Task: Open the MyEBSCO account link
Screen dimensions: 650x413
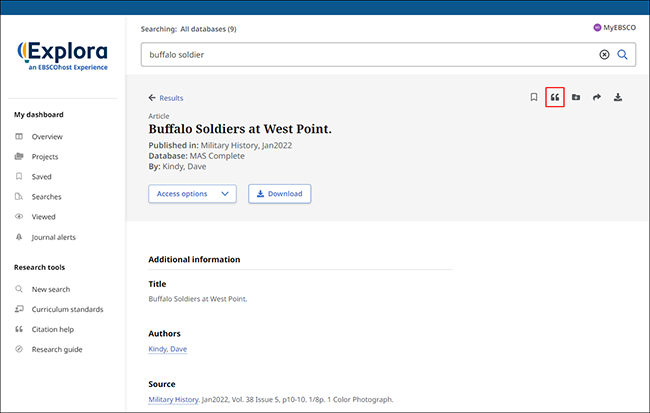Action: coord(619,27)
